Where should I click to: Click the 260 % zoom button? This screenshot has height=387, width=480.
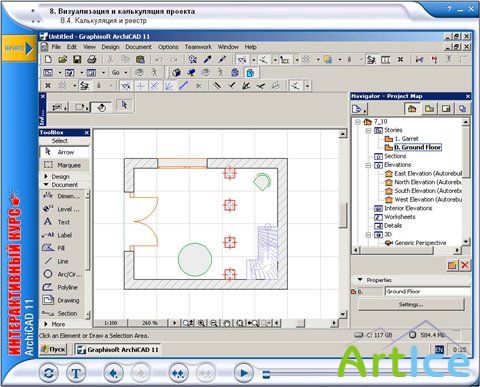(x=150, y=323)
